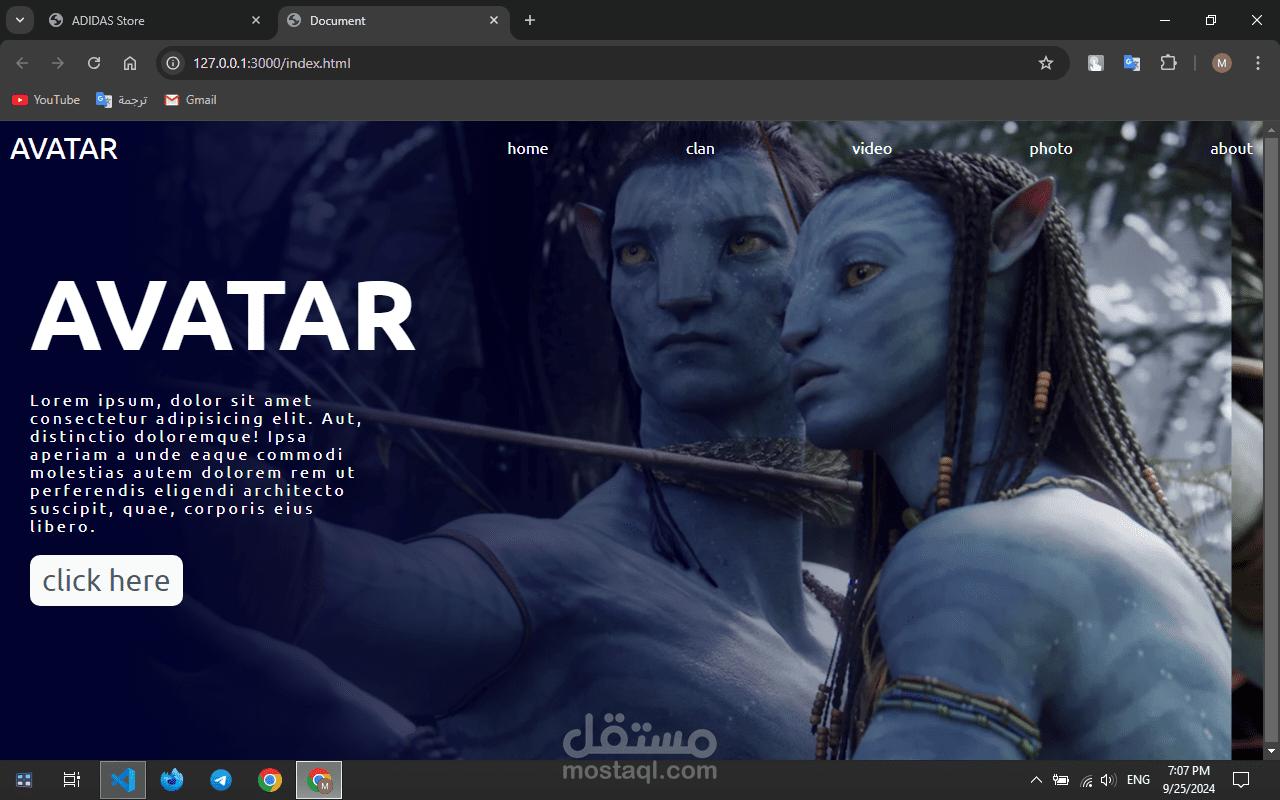Open the photo nav link
This screenshot has width=1280, height=800.
click(x=1051, y=149)
